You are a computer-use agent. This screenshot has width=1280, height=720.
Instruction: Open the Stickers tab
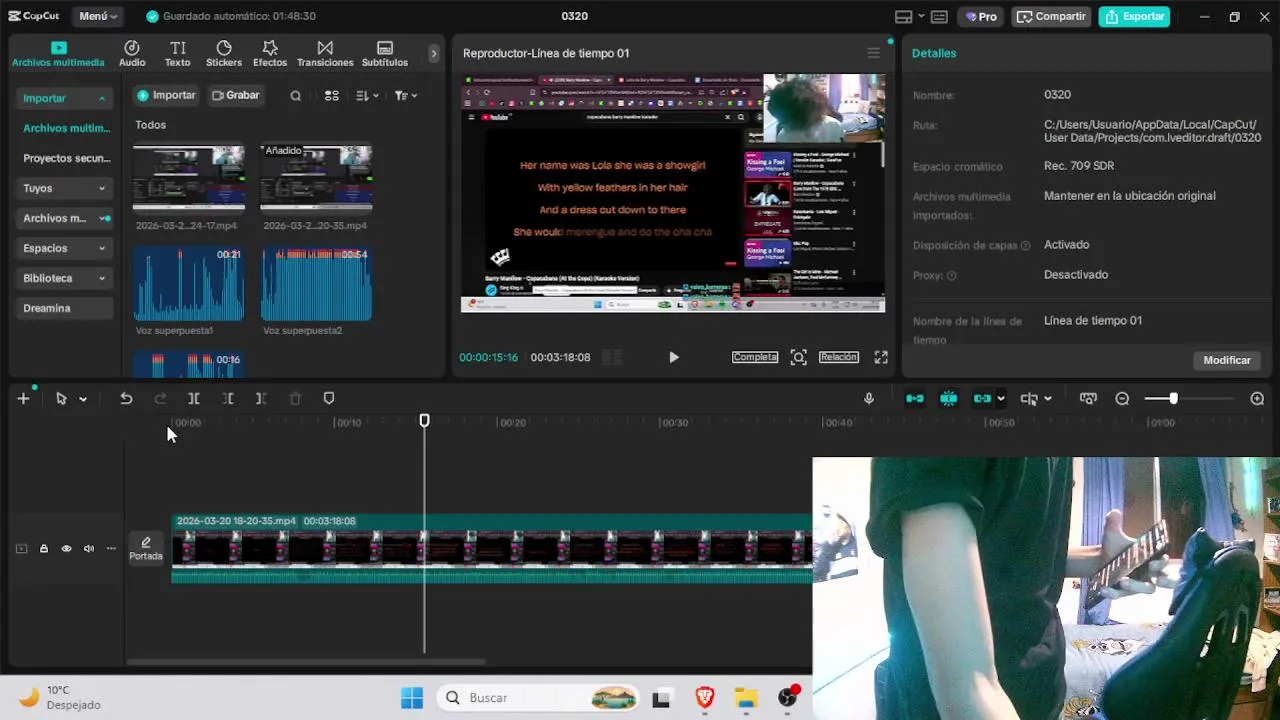point(224,54)
